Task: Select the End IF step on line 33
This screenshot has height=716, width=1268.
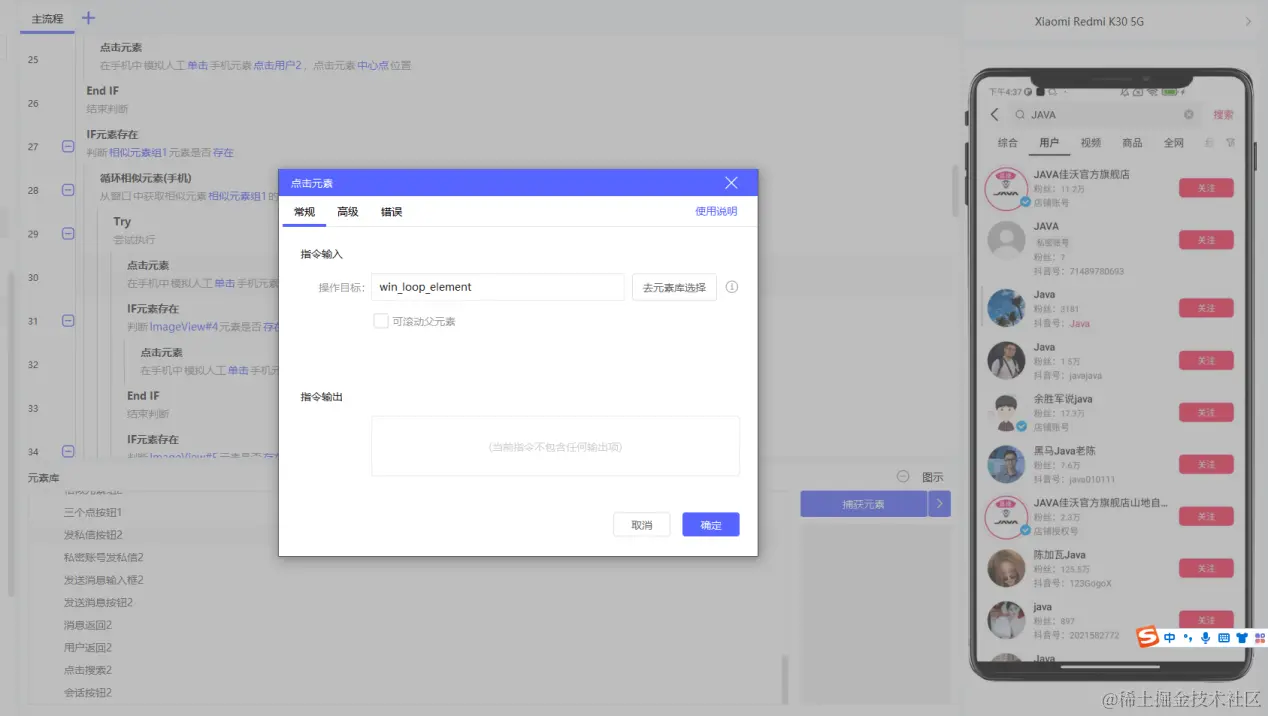Action: pyautogui.click(x=143, y=396)
